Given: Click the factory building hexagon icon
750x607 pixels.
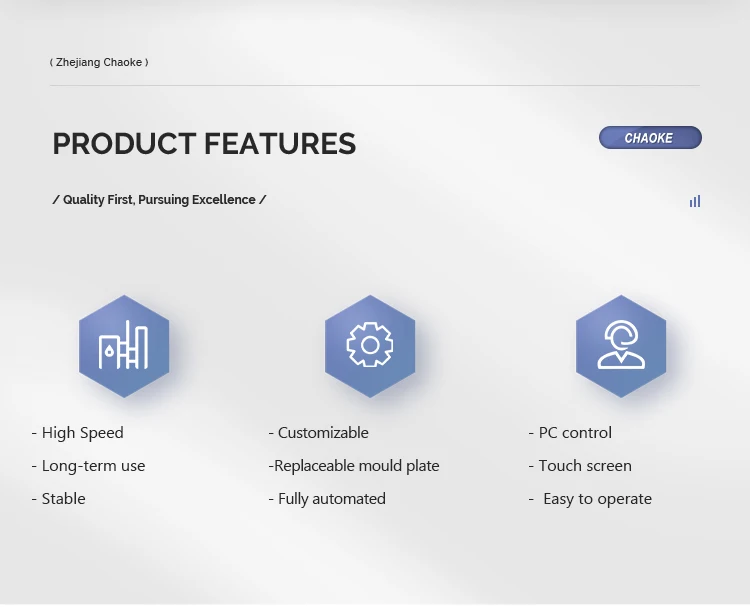Looking at the screenshot, I should click(x=124, y=346).
